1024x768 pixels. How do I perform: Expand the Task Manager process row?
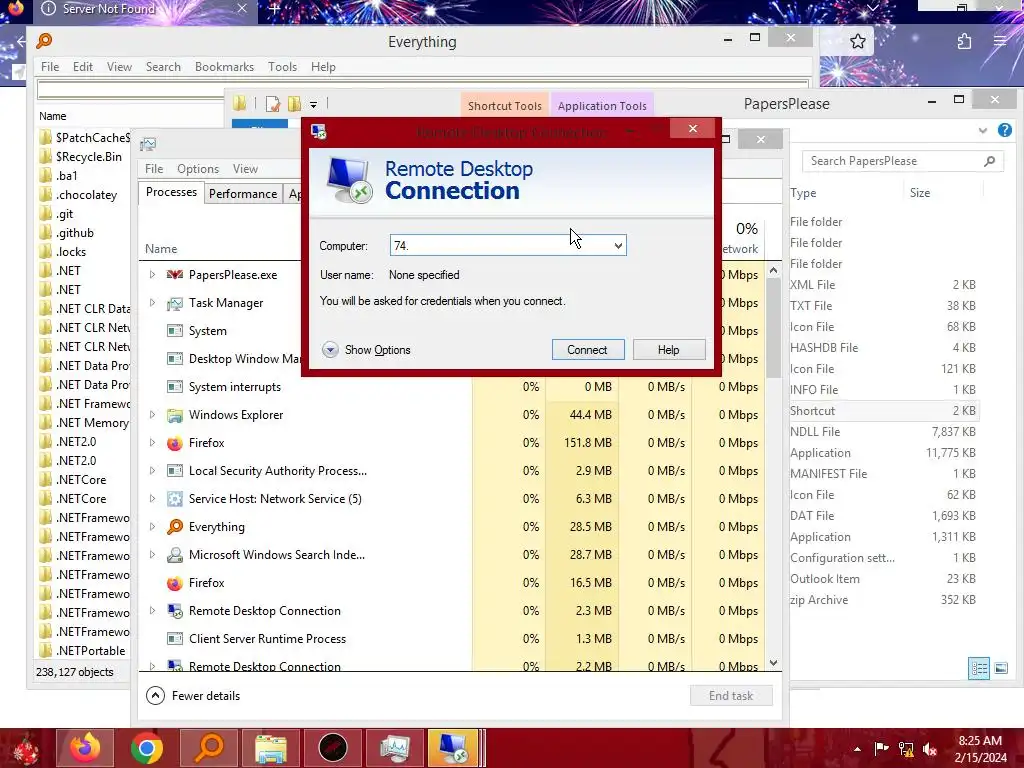click(x=152, y=303)
